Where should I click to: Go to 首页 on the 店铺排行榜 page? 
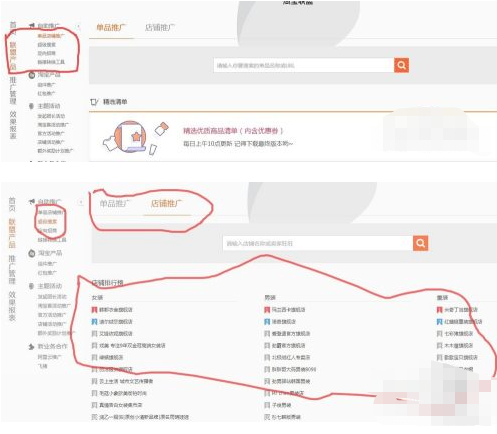click(x=12, y=204)
